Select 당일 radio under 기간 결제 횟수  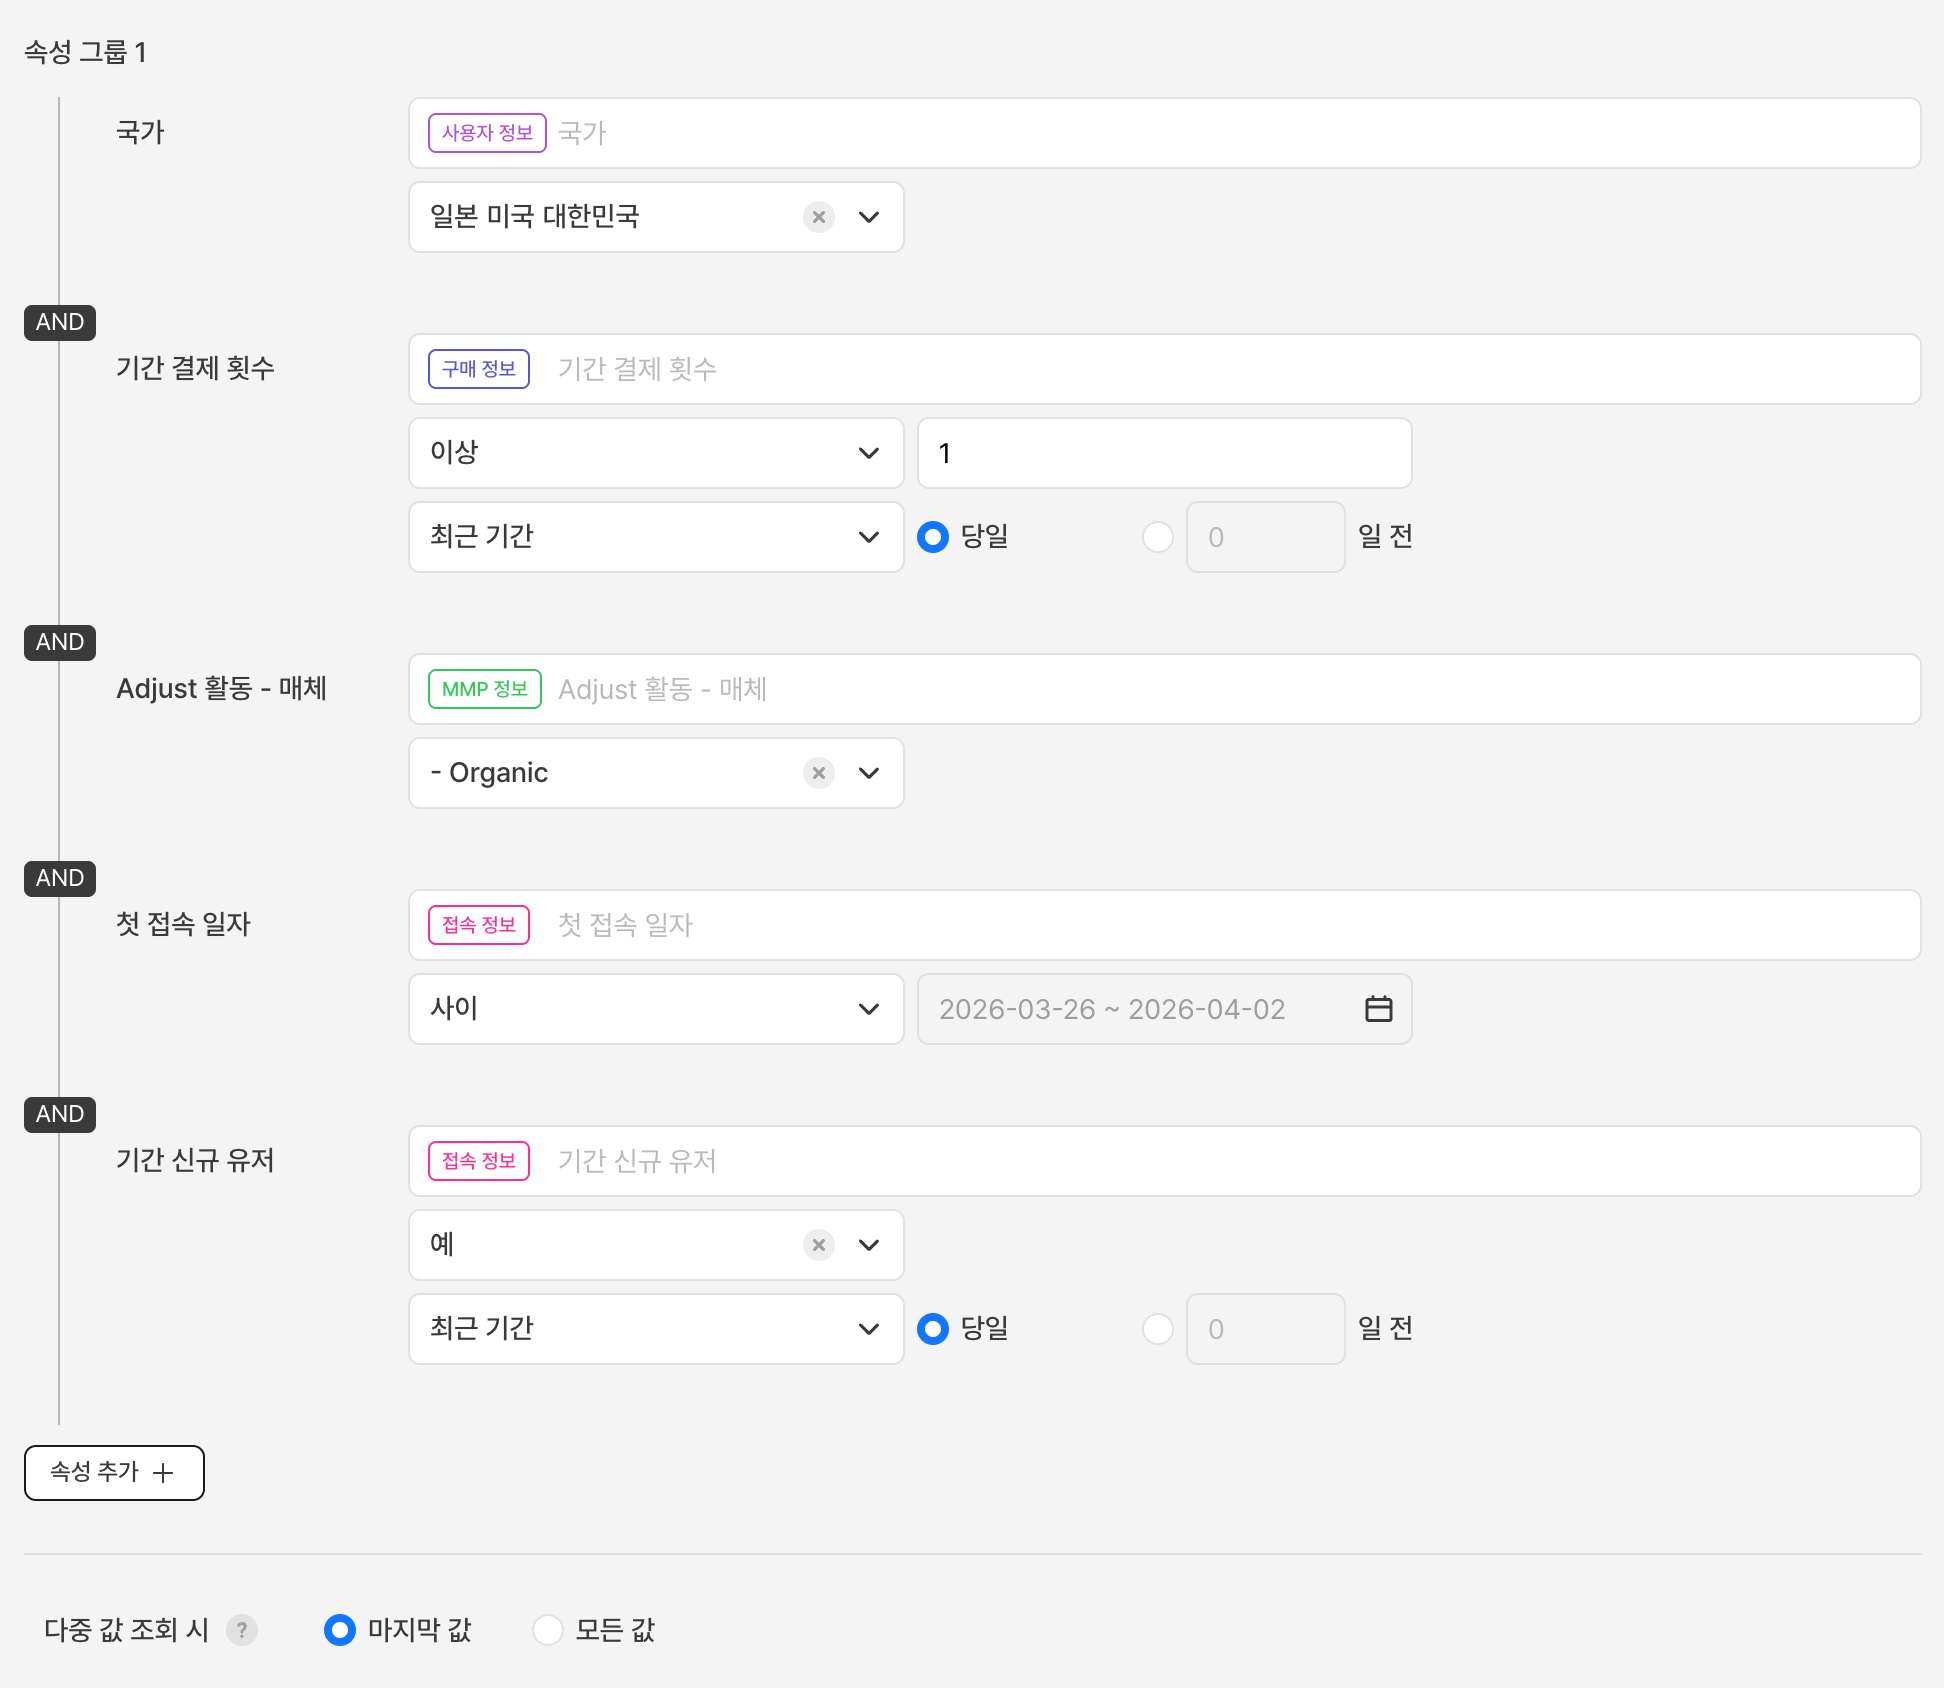click(933, 537)
